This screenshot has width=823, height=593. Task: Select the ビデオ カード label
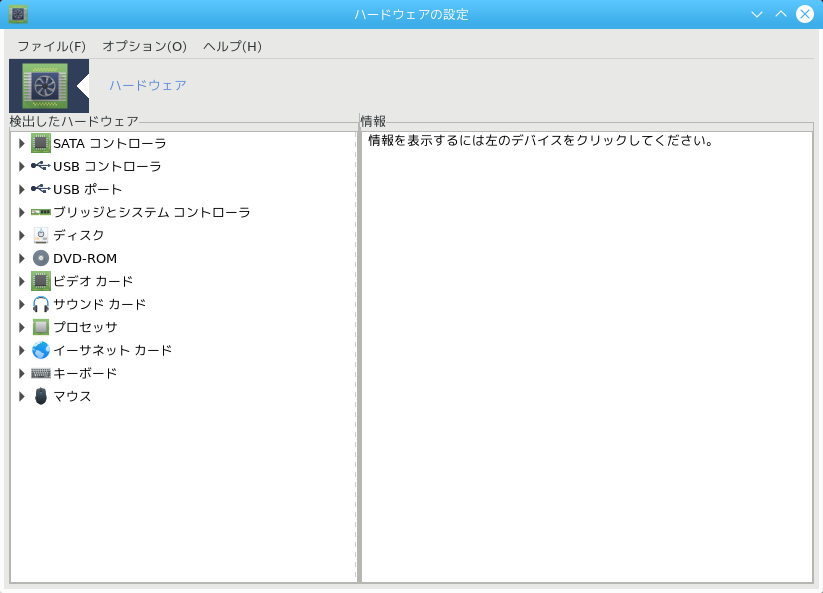(x=93, y=281)
